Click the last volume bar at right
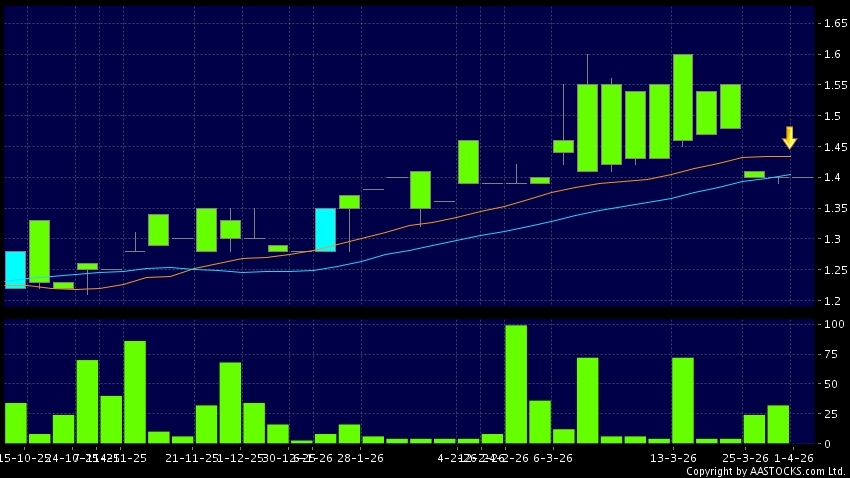 778,424
